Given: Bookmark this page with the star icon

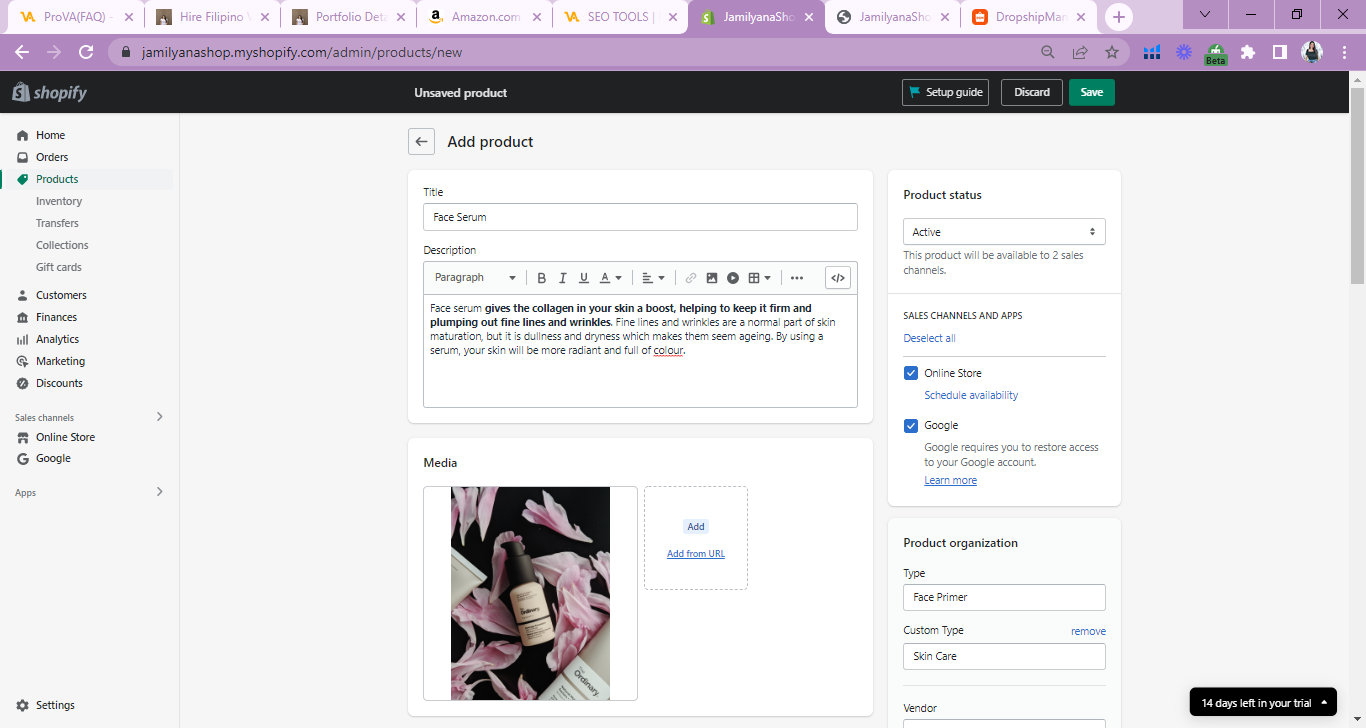Looking at the screenshot, I should 1112,52.
